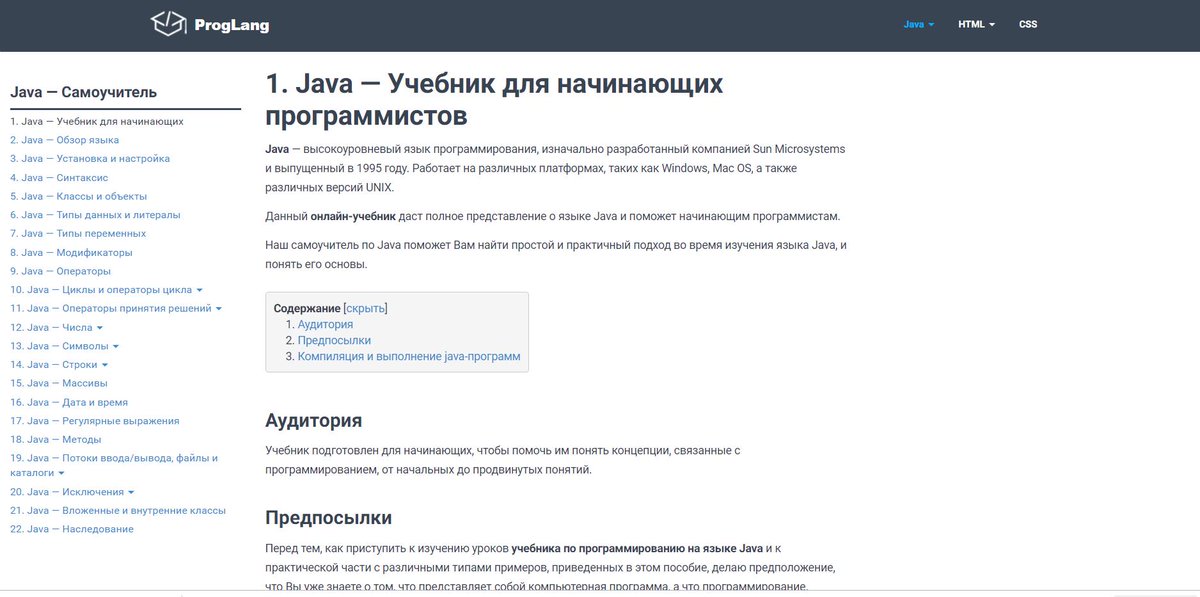The image size is (1200, 597).
Task: Jump to Аудитория in the contents
Action: pyautogui.click(x=325, y=324)
